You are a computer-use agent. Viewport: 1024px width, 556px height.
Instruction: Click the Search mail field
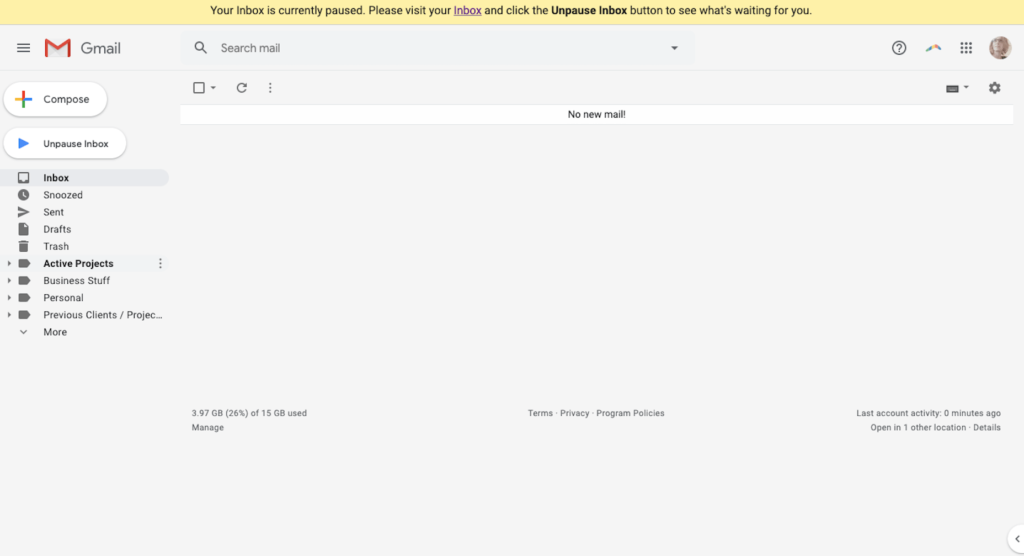430,48
